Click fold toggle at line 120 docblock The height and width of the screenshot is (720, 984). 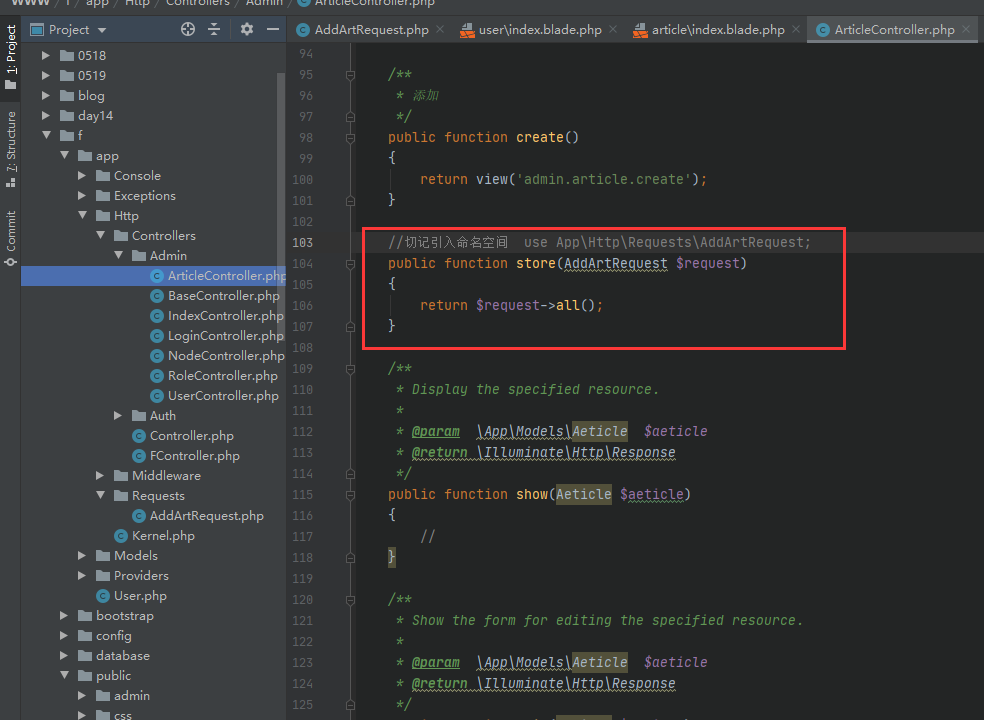[x=350, y=600]
